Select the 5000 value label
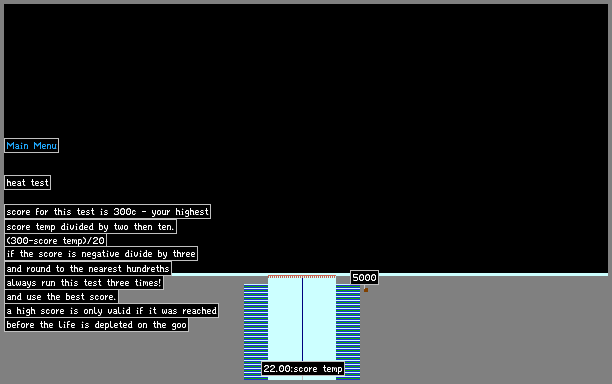 tap(364, 277)
